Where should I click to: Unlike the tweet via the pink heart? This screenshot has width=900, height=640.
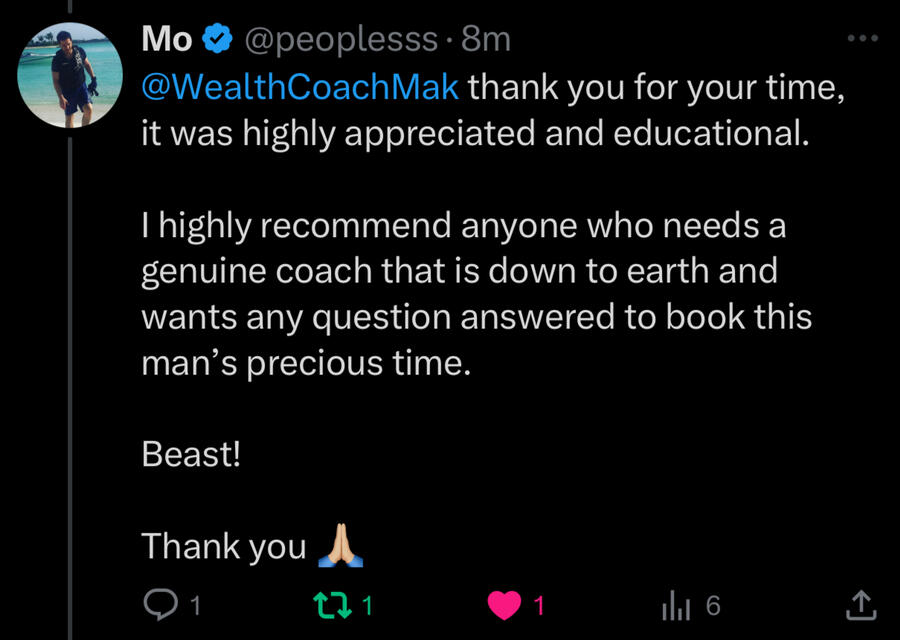pyautogui.click(x=505, y=604)
